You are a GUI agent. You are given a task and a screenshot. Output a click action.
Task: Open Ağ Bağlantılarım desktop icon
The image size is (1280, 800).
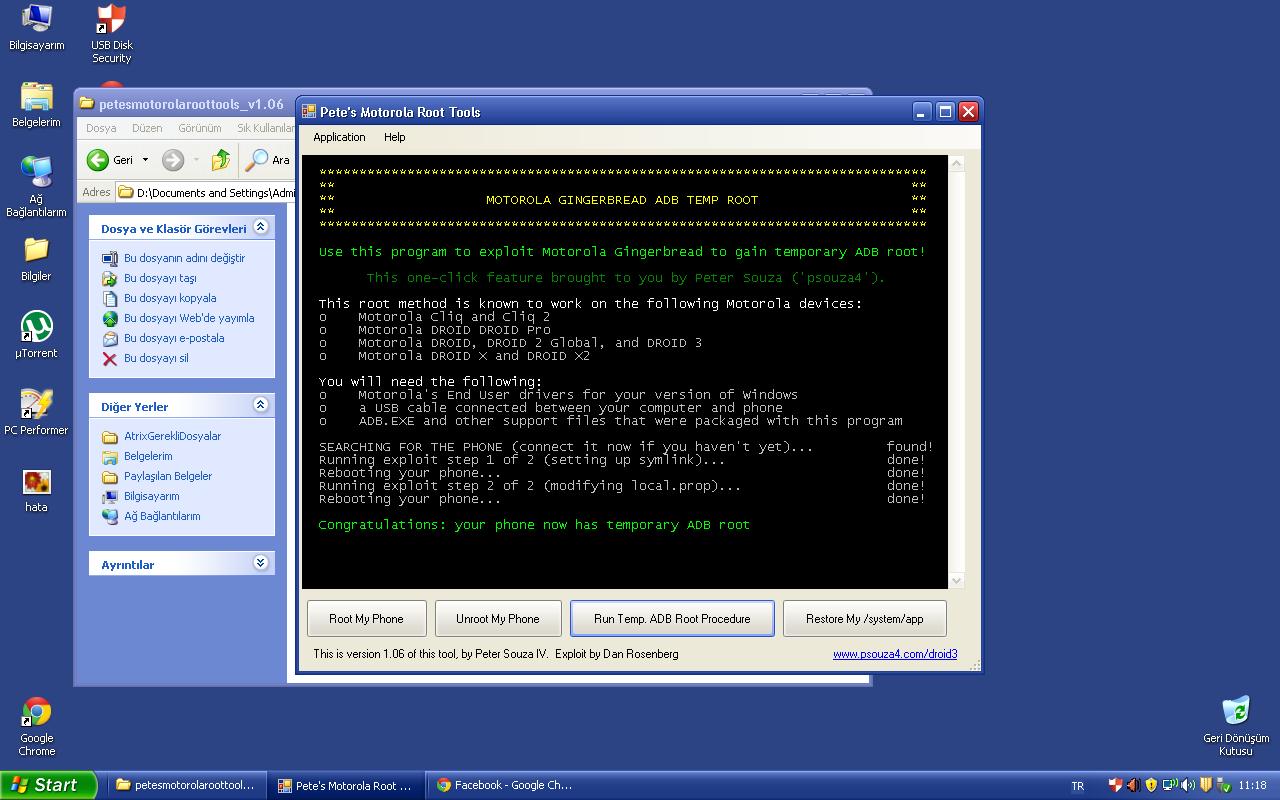[36, 187]
